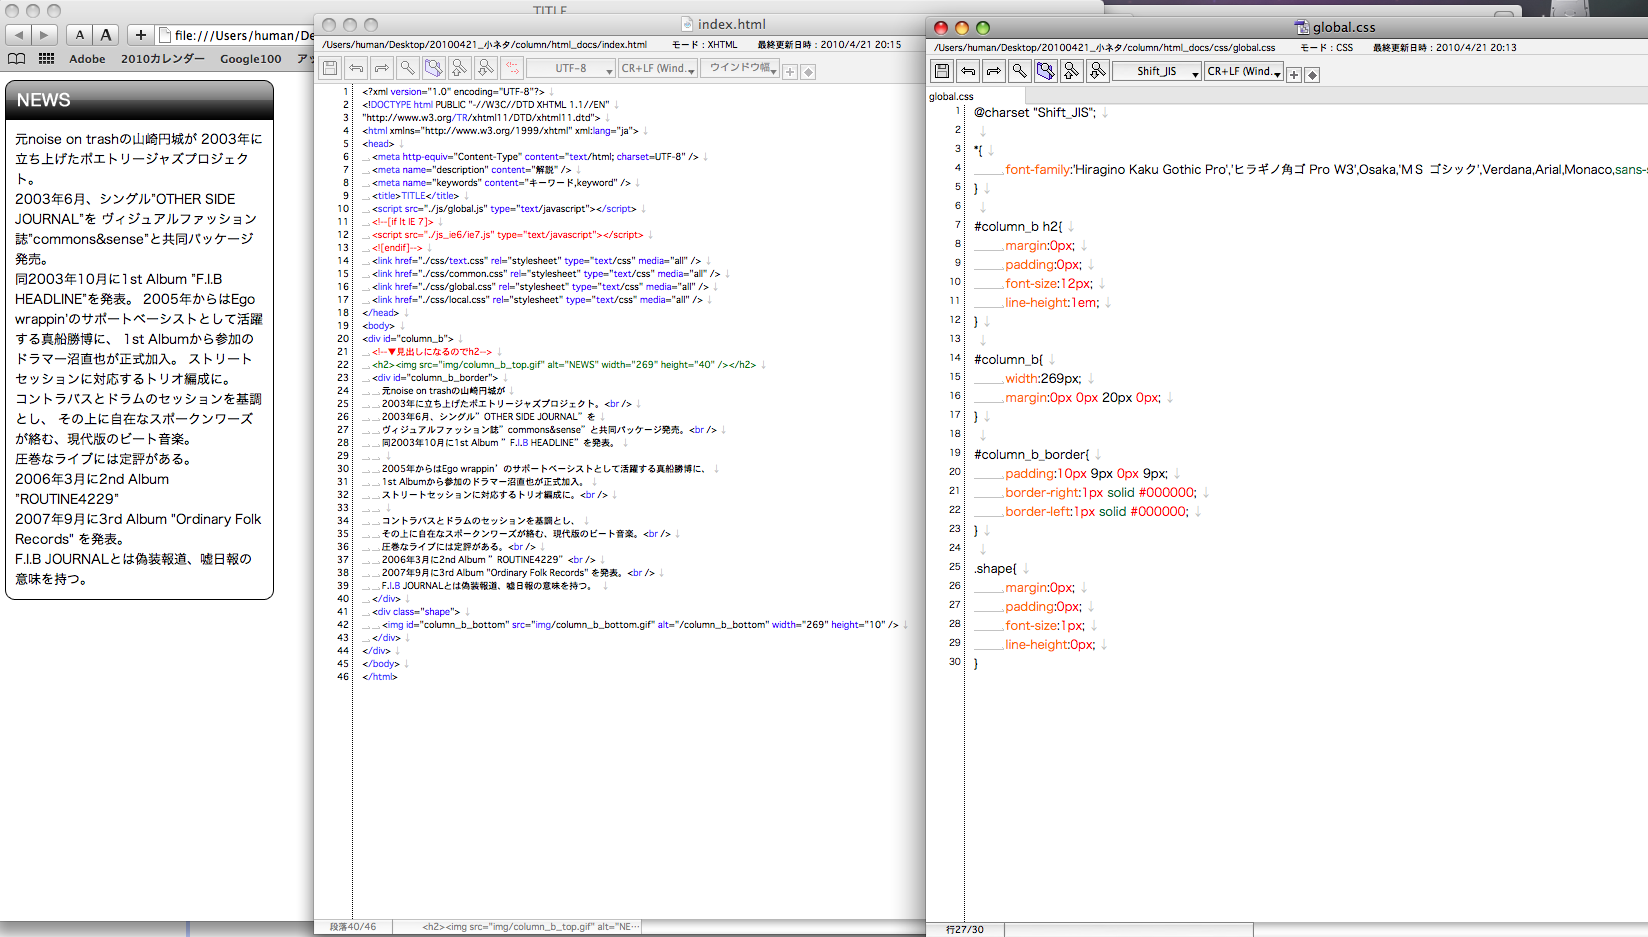Click #column_b_border{ selector line
Viewport: 1648px width, 937px height.
click(1032, 455)
